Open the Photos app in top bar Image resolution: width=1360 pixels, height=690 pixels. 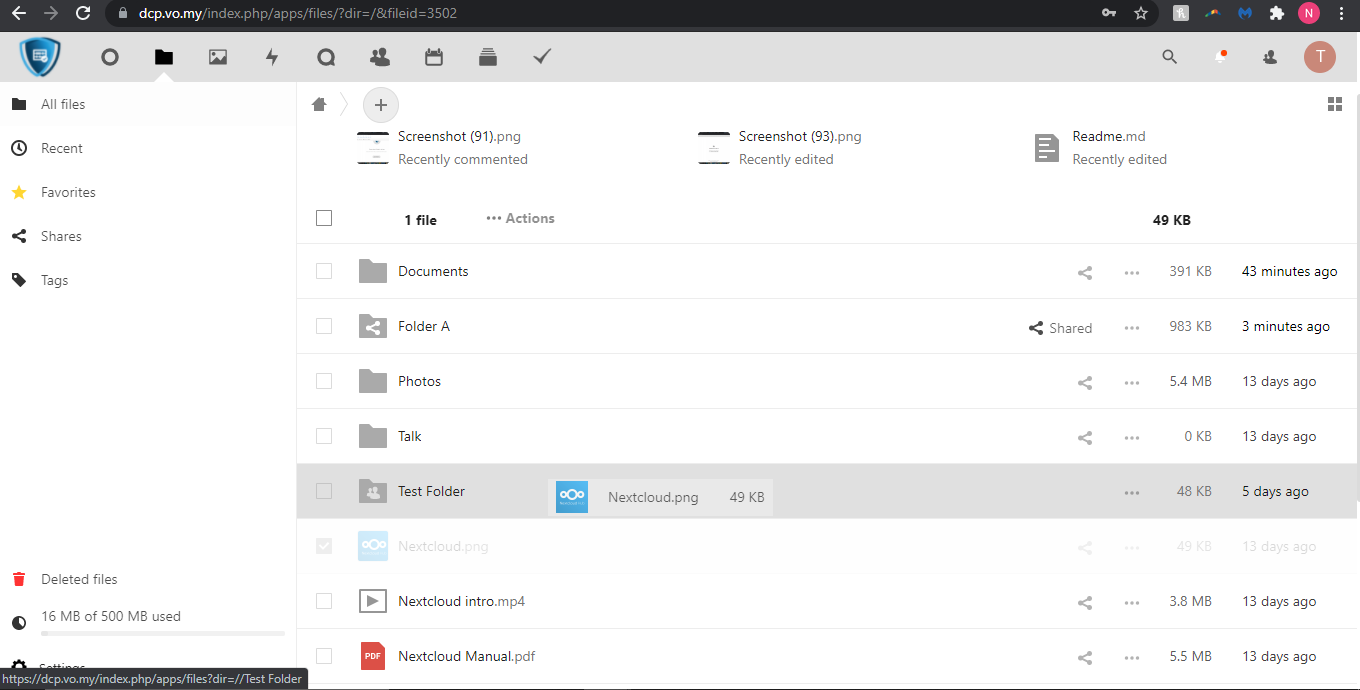(218, 57)
